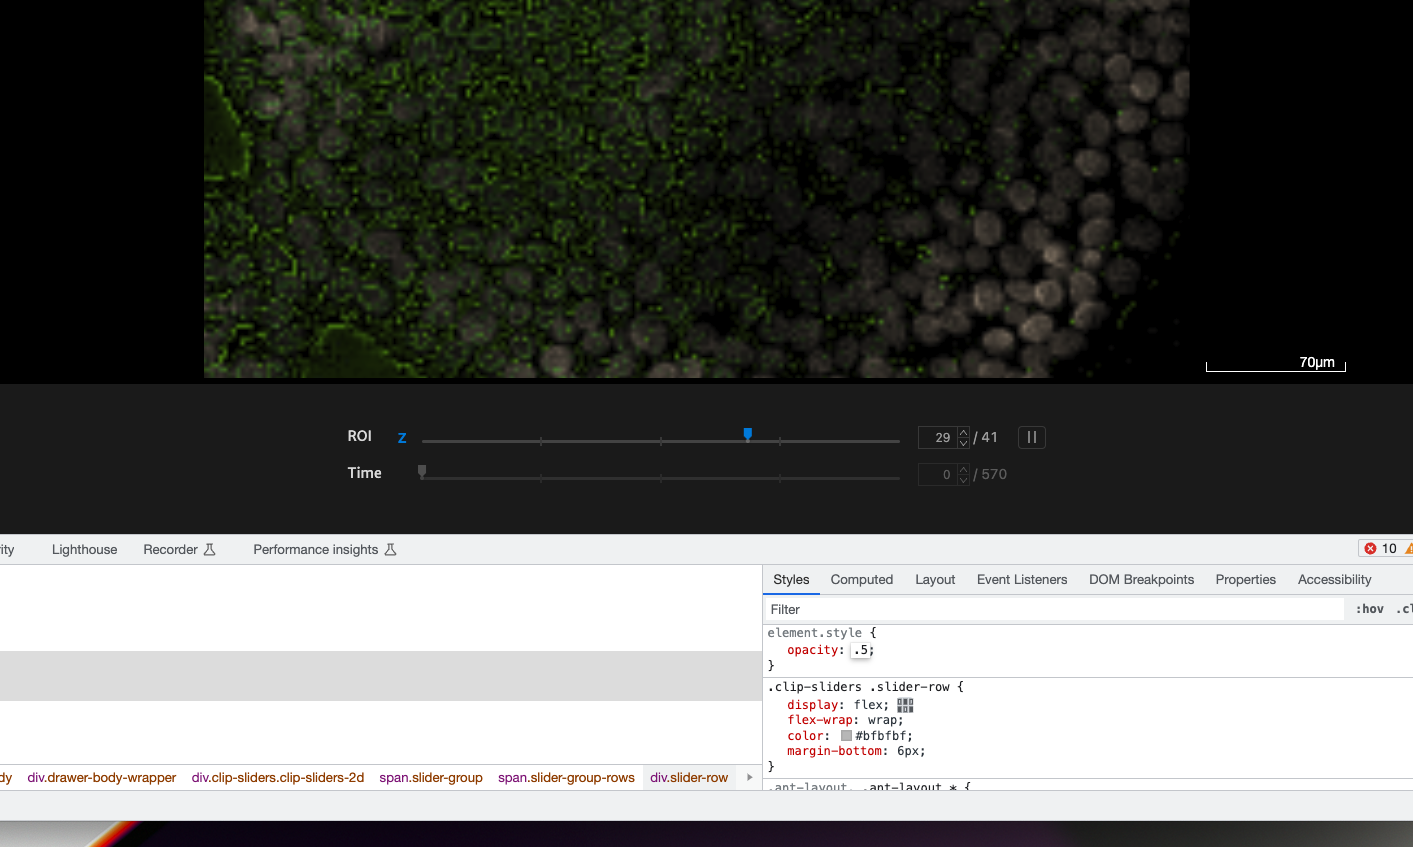Decrement the Time value with down stepper

click(x=964, y=480)
